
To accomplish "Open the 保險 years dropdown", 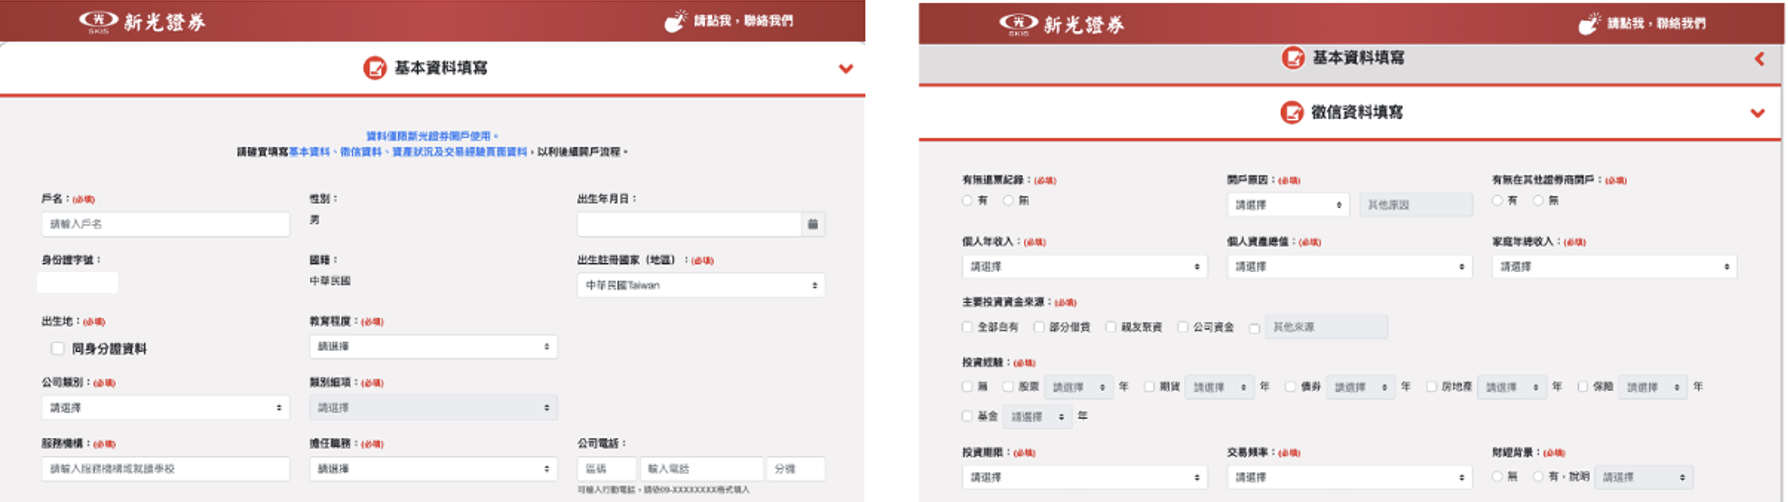I will (1653, 387).
